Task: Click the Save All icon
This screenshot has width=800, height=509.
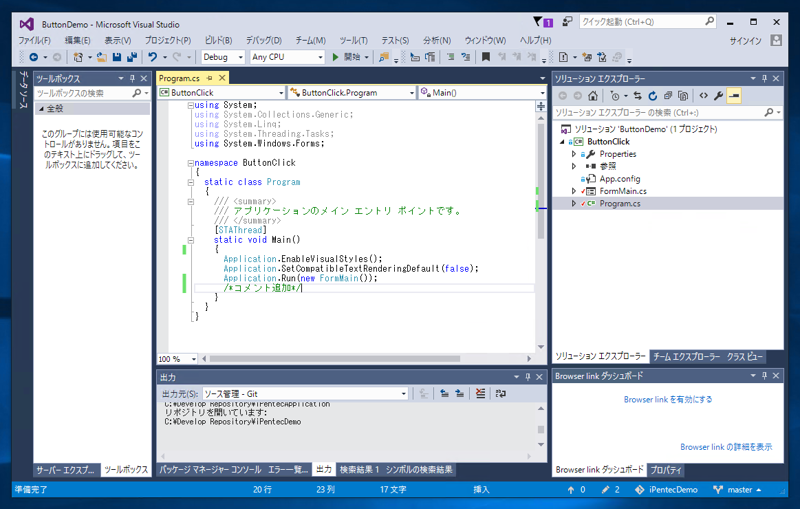Action: (132, 57)
